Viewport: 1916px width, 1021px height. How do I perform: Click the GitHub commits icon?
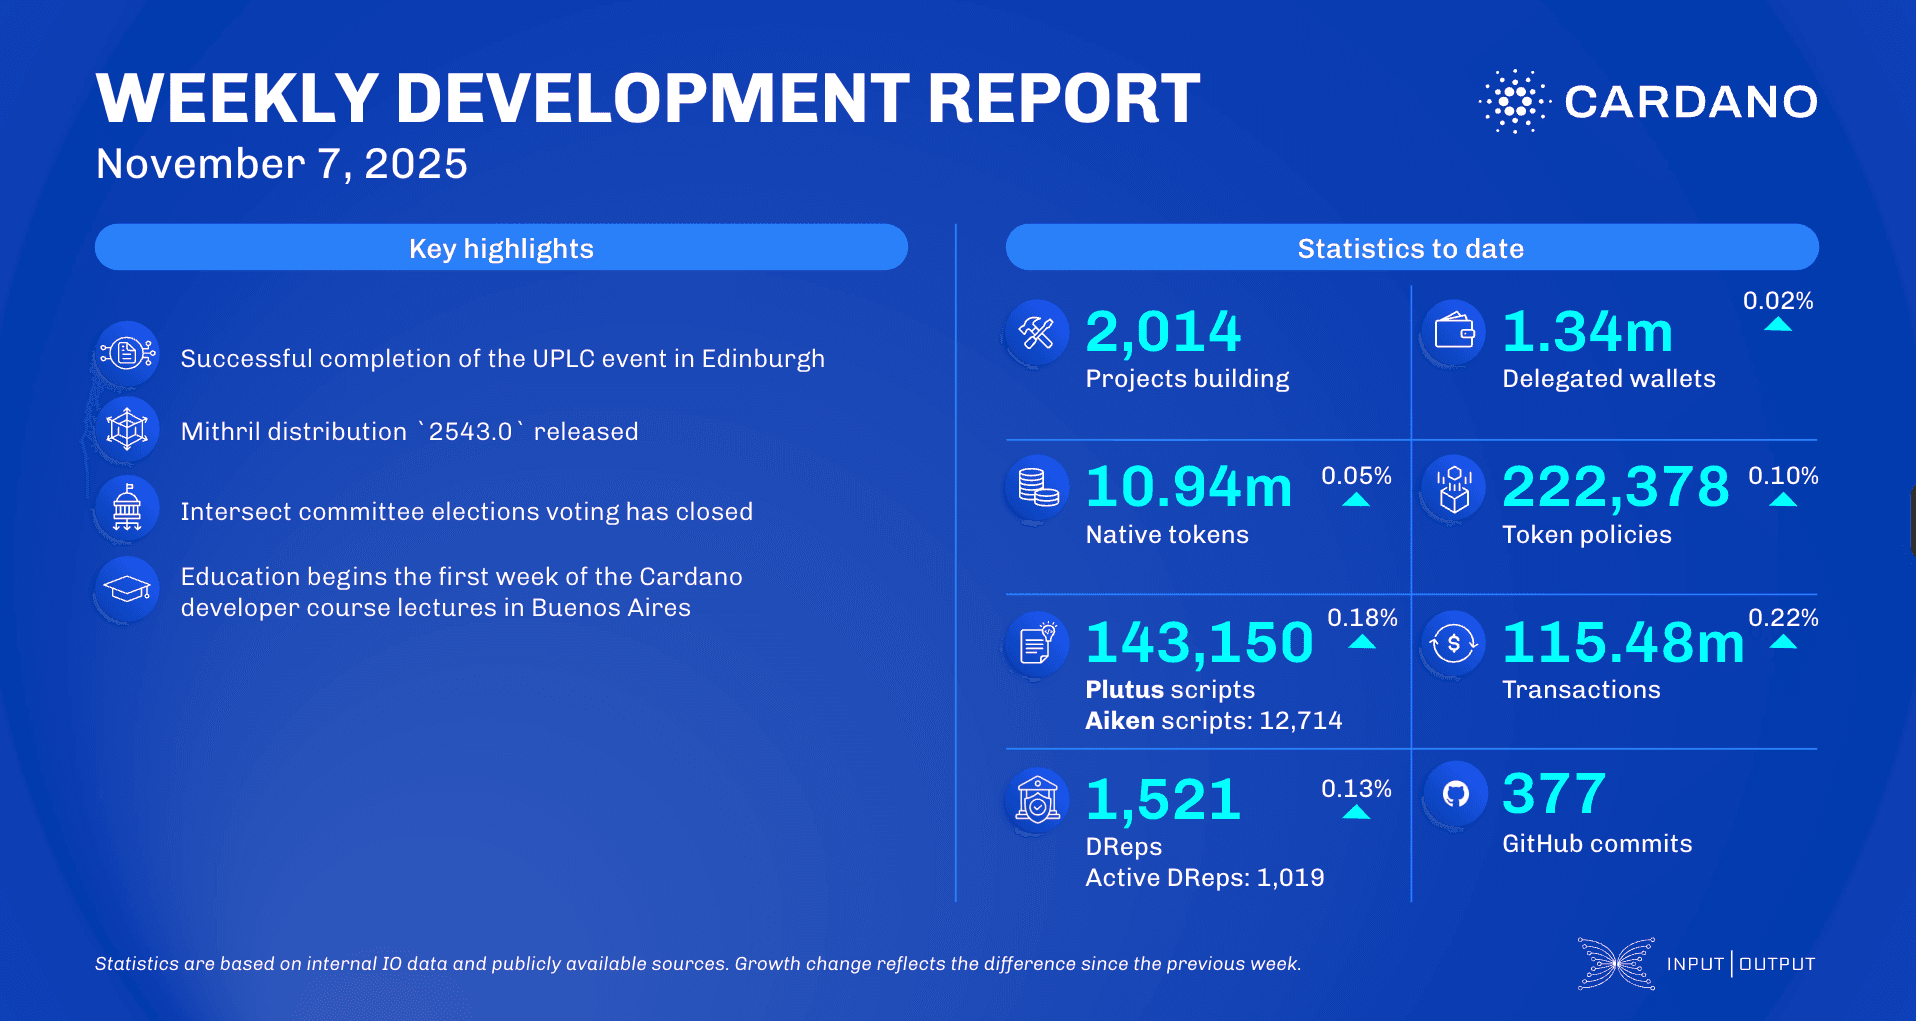coord(1455,795)
